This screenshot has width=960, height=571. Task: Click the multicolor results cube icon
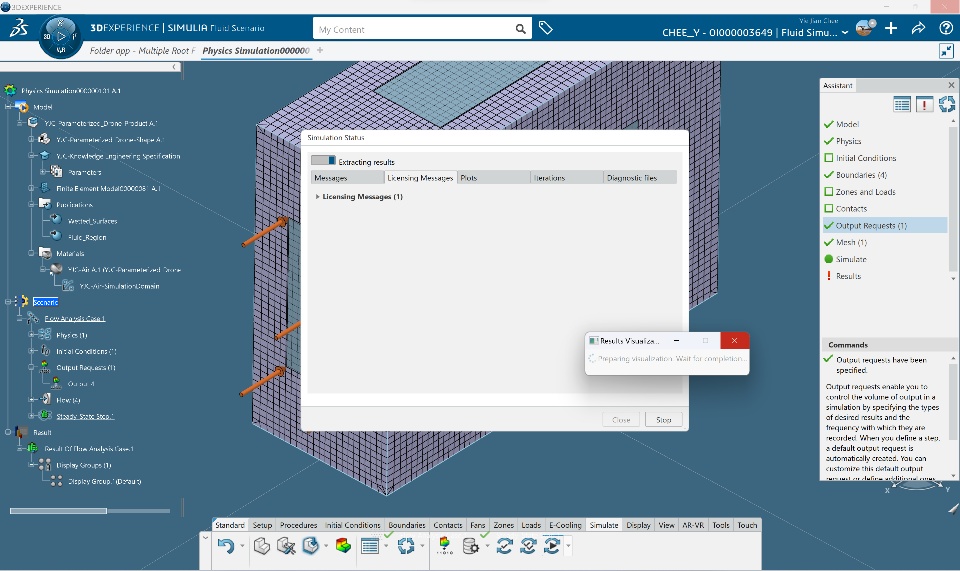(343, 545)
